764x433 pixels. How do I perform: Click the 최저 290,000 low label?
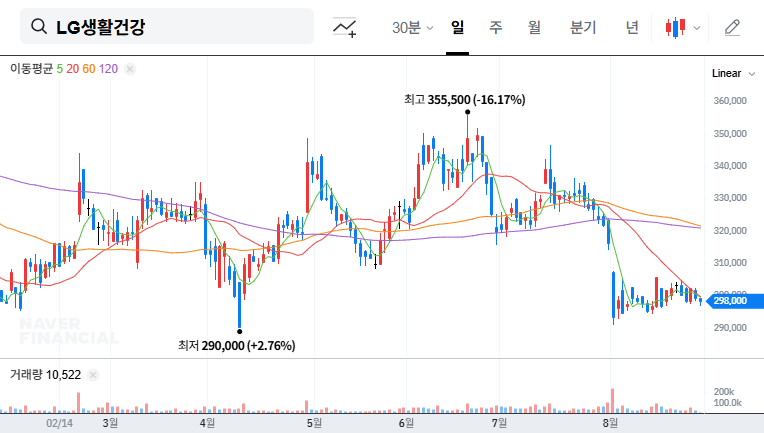click(236, 346)
